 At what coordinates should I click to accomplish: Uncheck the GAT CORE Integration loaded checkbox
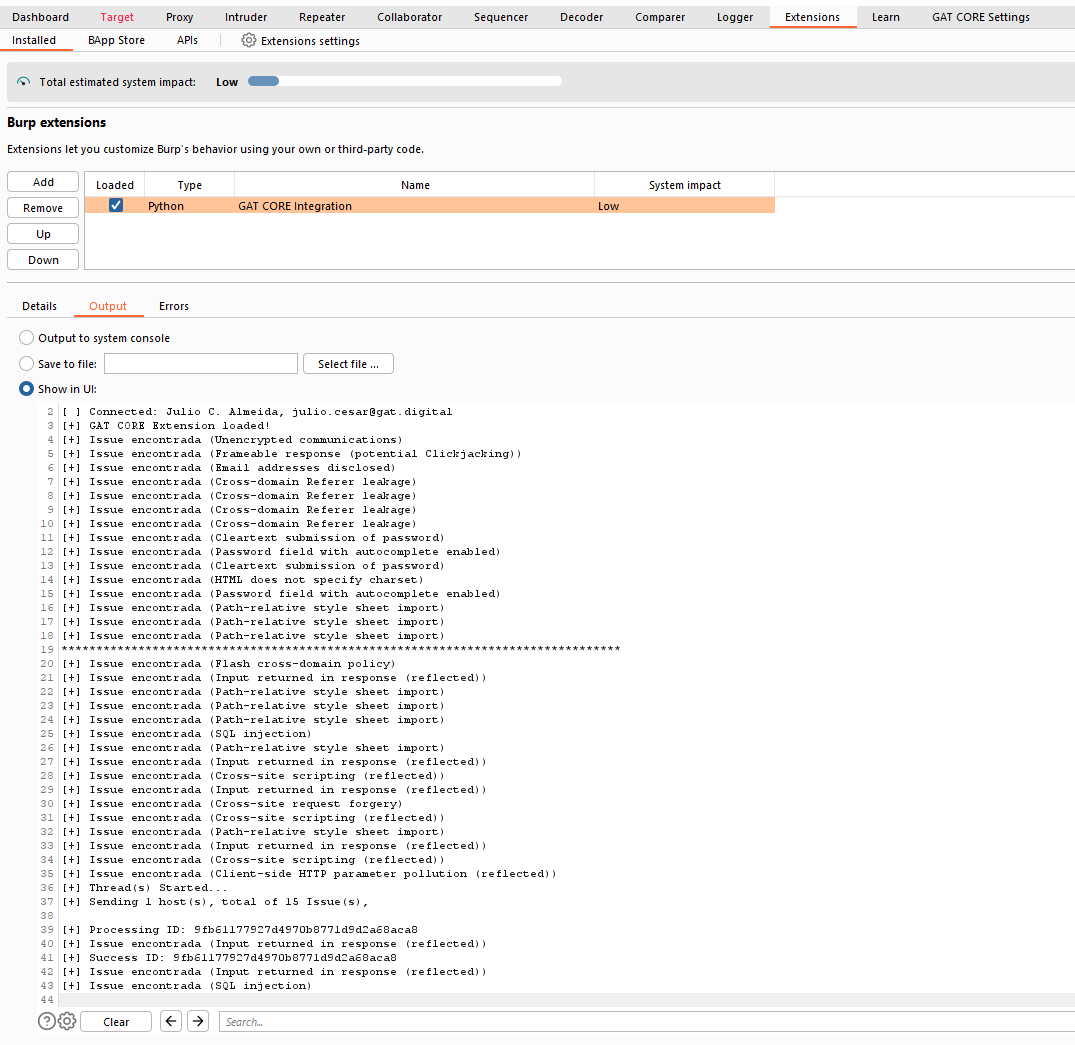click(x=116, y=205)
